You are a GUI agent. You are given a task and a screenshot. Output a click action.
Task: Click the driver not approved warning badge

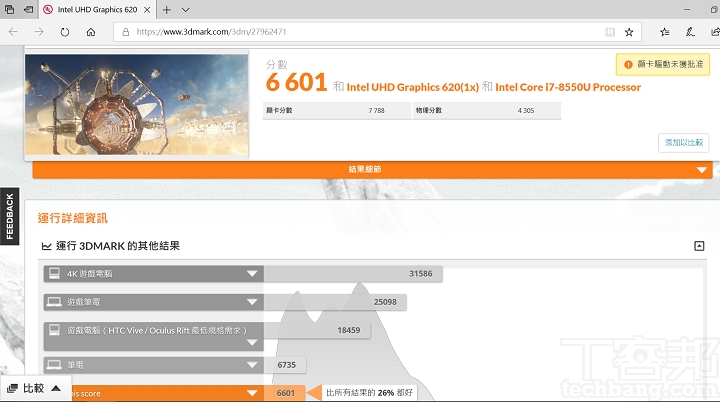pyautogui.click(x=663, y=65)
